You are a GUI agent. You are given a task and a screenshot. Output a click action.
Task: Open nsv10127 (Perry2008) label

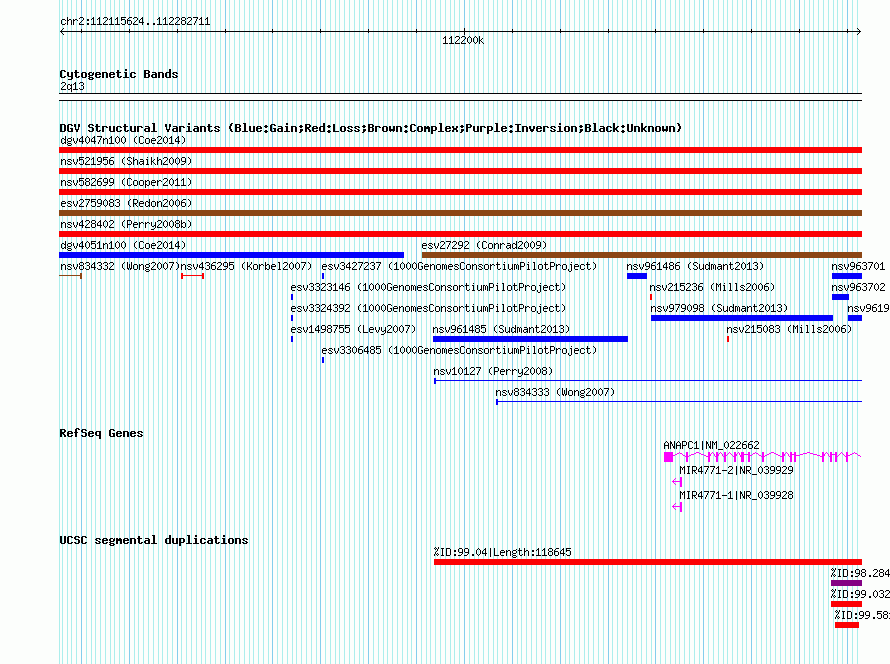click(x=493, y=371)
